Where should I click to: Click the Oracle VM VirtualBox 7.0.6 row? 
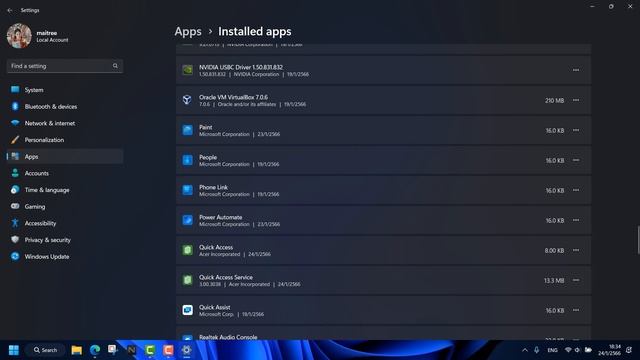383,100
